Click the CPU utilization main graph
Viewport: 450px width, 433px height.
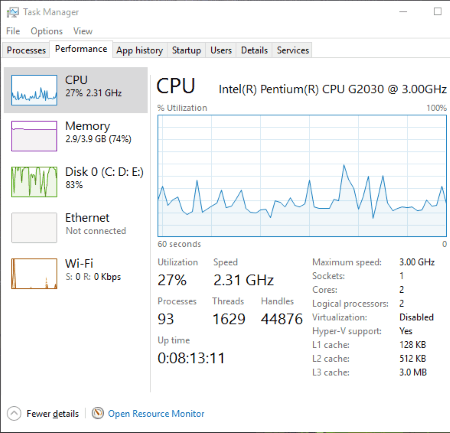[302, 176]
